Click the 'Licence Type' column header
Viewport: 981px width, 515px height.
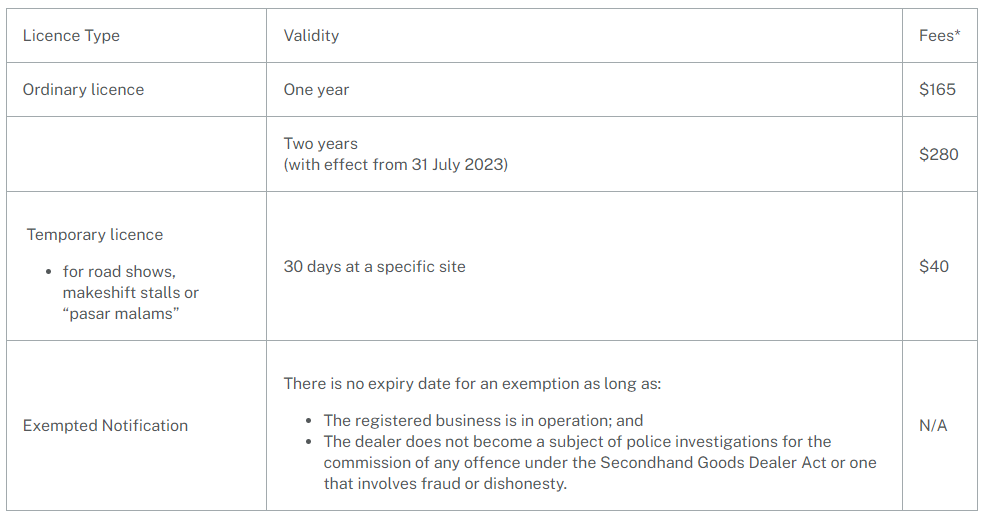click(x=71, y=36)
